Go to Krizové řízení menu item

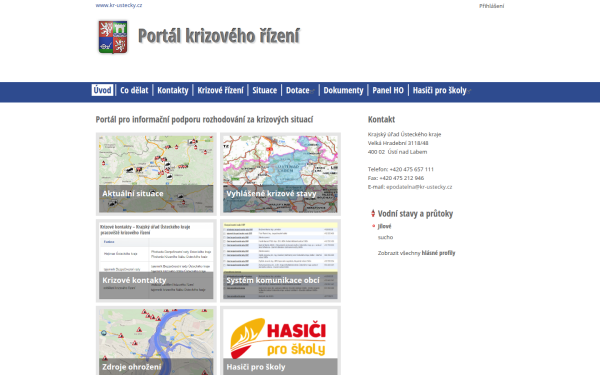(x=220, y=90)
